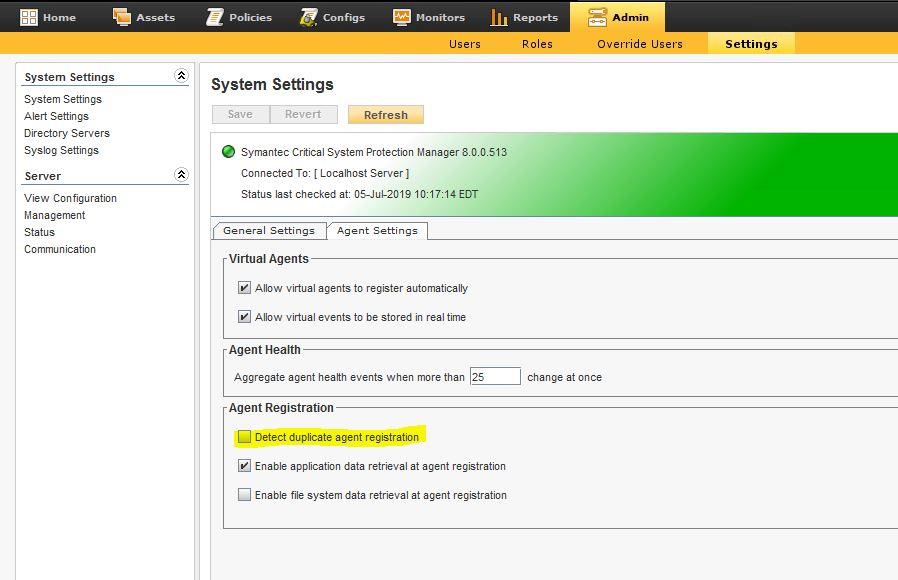This screenshot has width=898, height=580.
Task: Open Directory Servers in sidebar
Action: pos(67,133)
